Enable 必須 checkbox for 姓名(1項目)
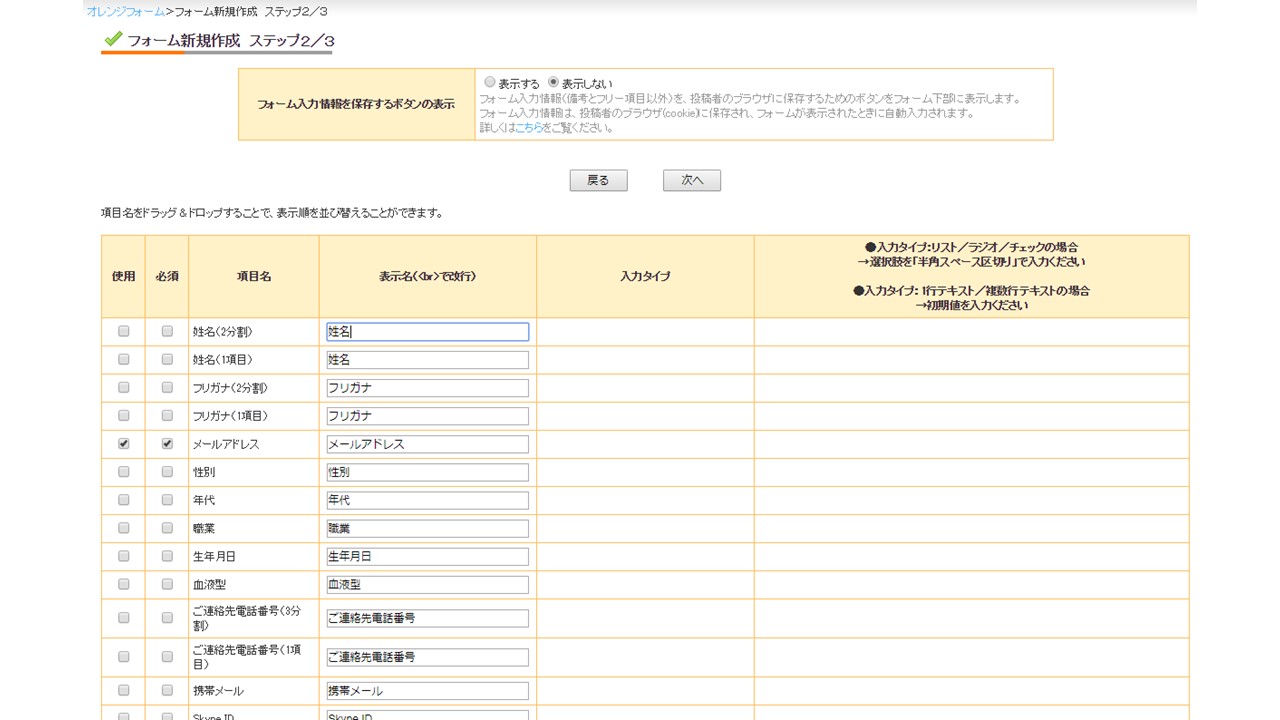This screenshot has width=1280, height=720. pos(167,359)
